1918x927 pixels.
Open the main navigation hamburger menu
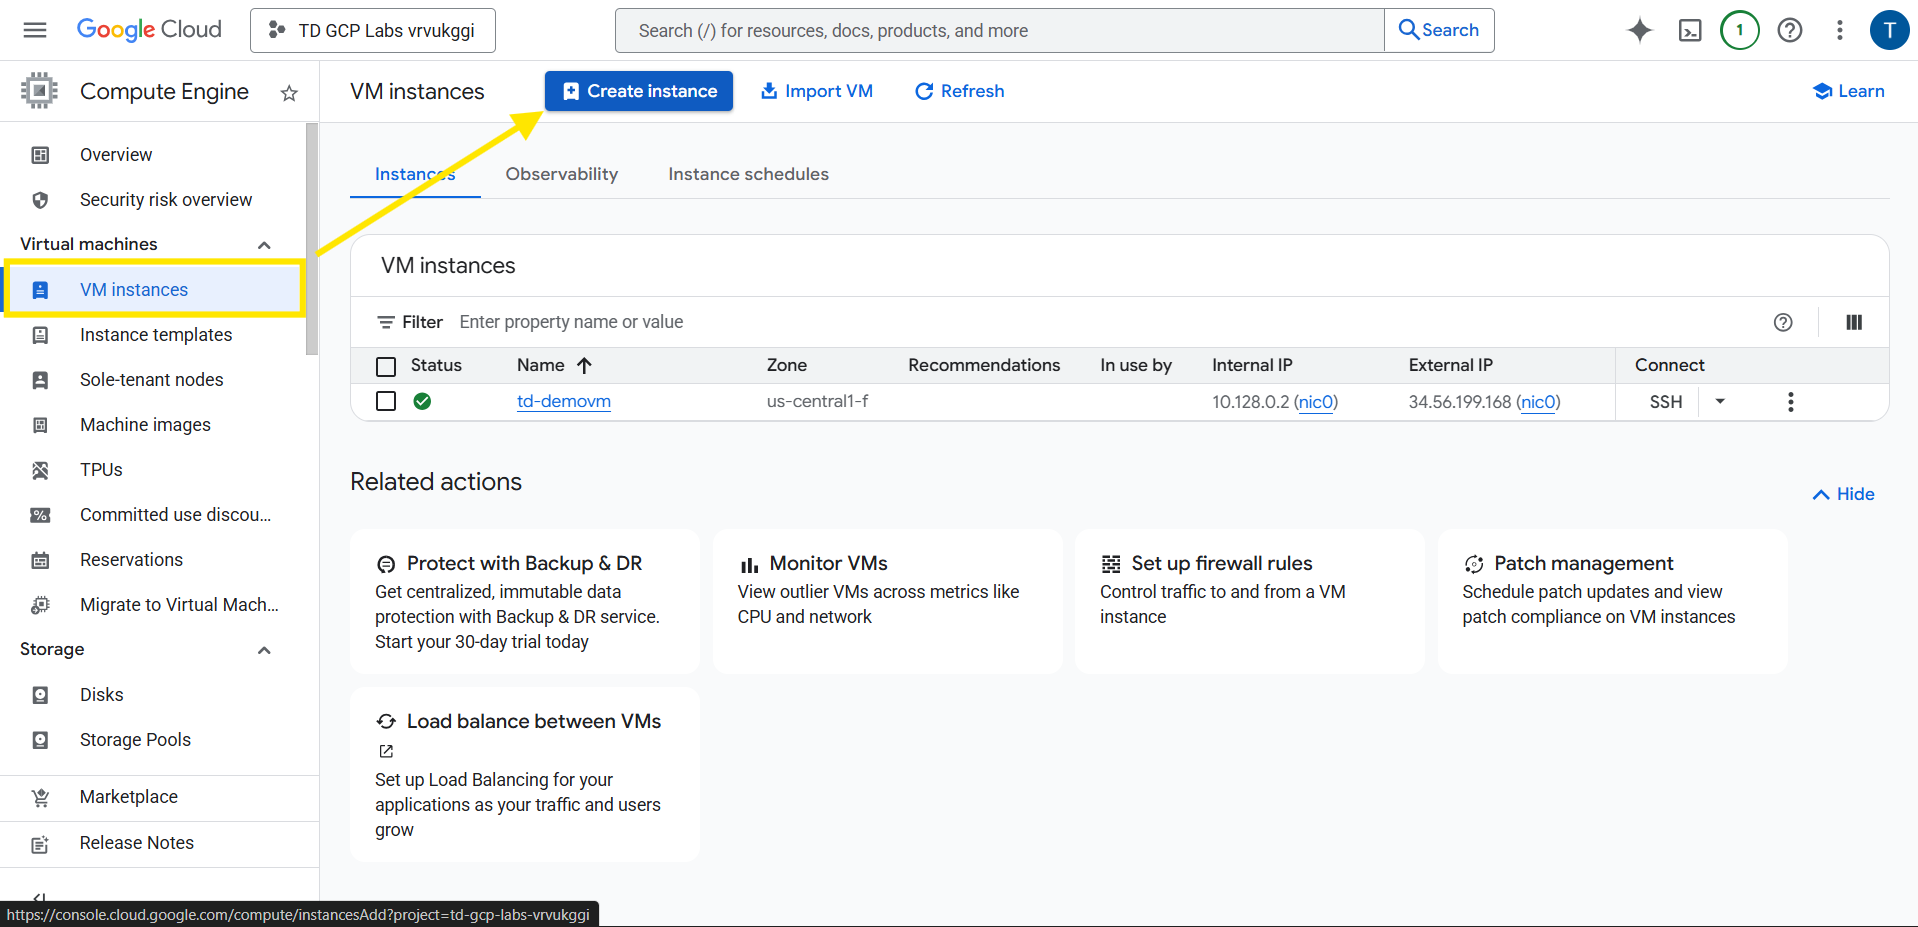[35, 30]
